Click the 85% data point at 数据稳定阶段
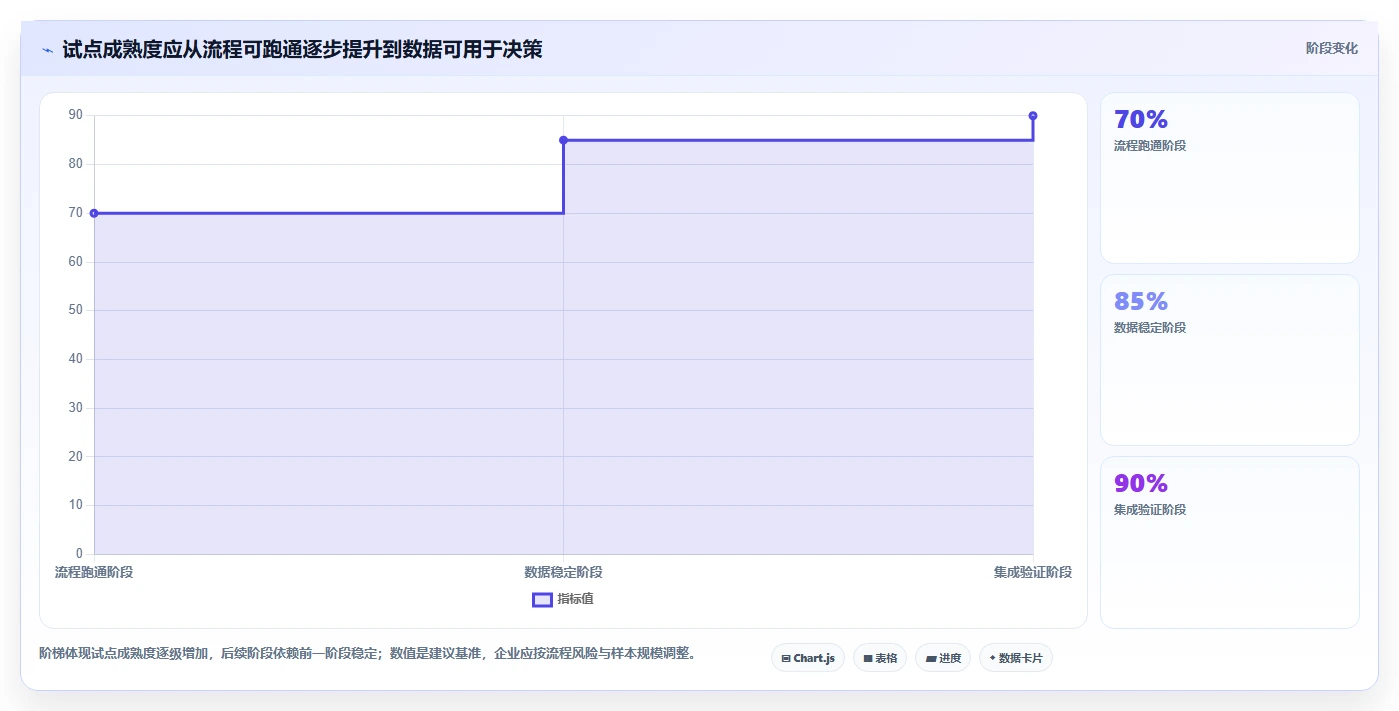 pos(563,140)
